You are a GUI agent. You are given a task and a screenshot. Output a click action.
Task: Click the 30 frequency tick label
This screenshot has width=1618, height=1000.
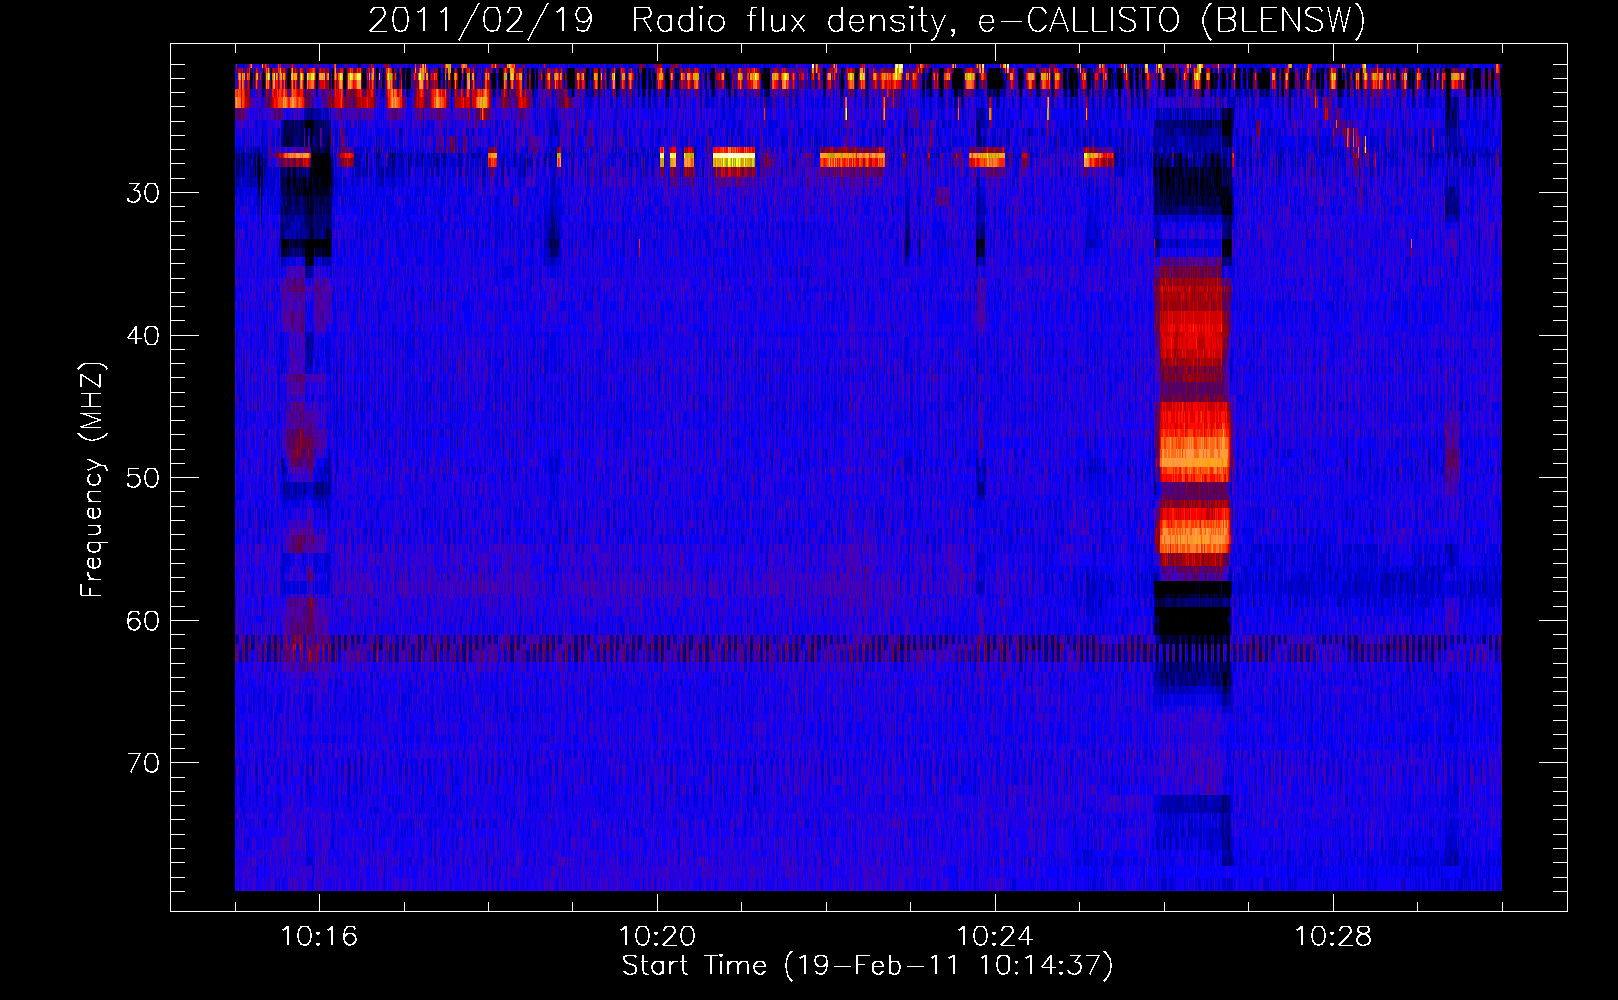pyautogui.click(x=143, y=193)
